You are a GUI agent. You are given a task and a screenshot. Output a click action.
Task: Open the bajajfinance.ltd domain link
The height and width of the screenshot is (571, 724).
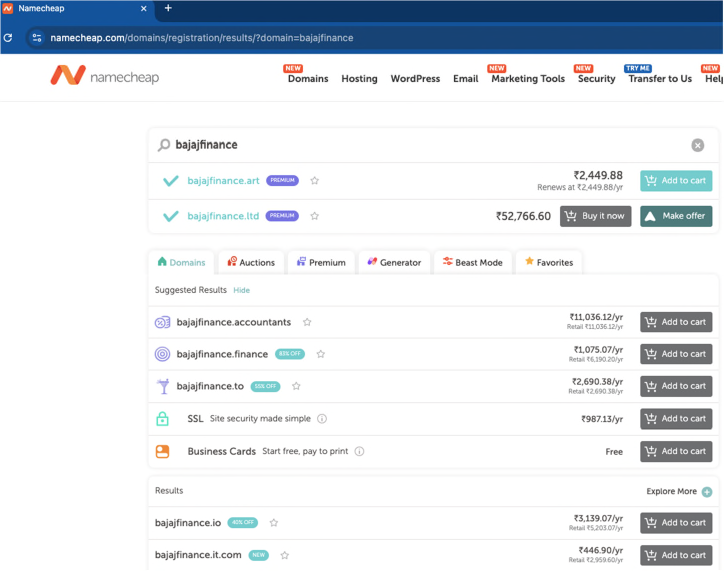pyautogui.click(x=223, y=216)
